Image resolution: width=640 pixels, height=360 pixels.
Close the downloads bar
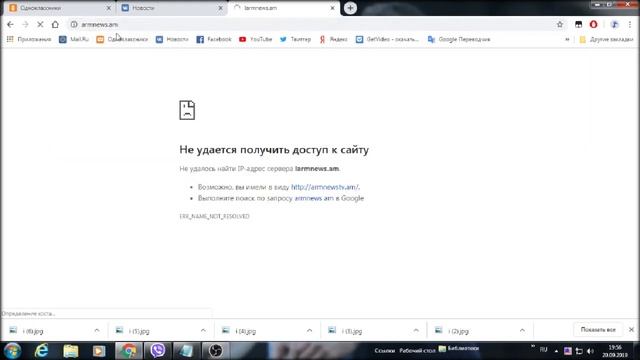631,330
